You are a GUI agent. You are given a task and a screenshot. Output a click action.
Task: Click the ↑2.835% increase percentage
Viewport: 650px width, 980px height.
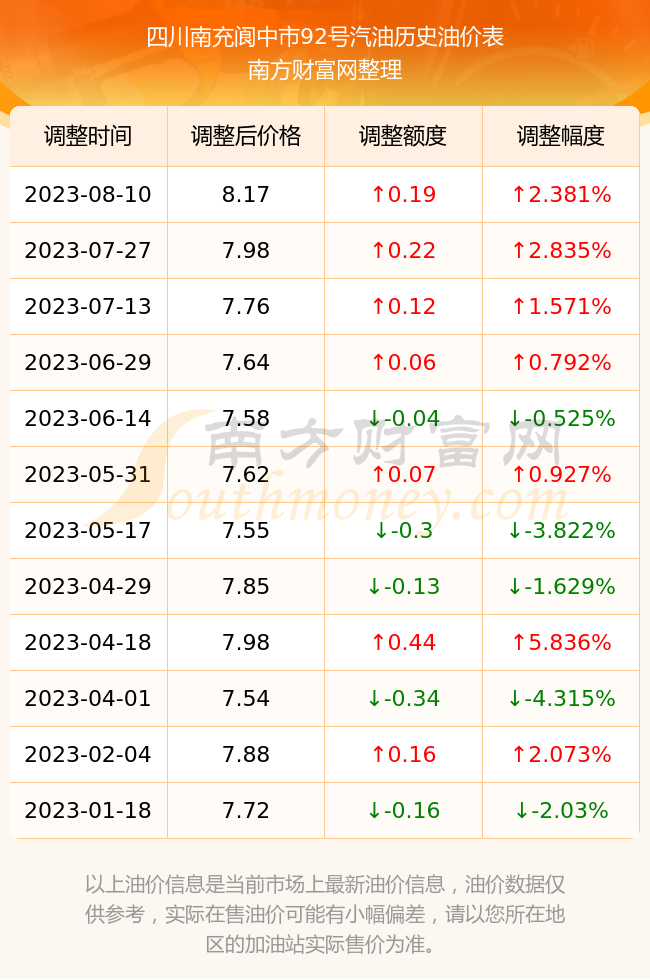pyautogui.click(x=561, y=251)
